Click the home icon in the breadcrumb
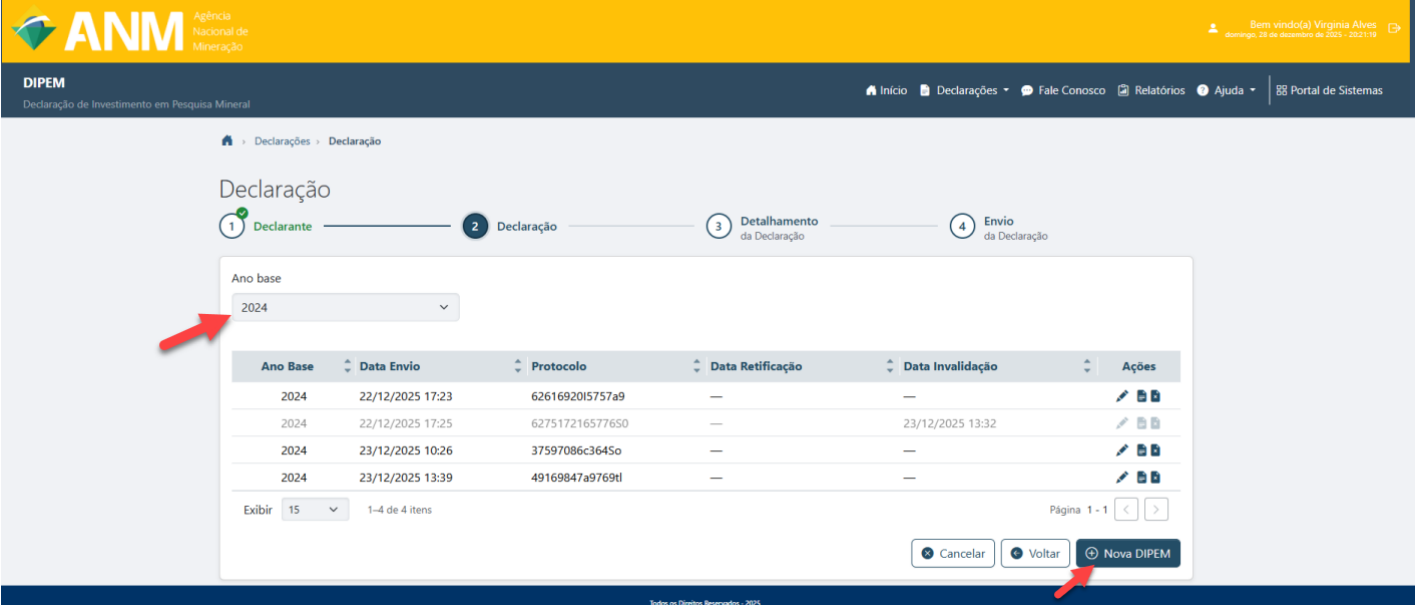Screen dimensions: 1415x605 click(x=227, y=141)
